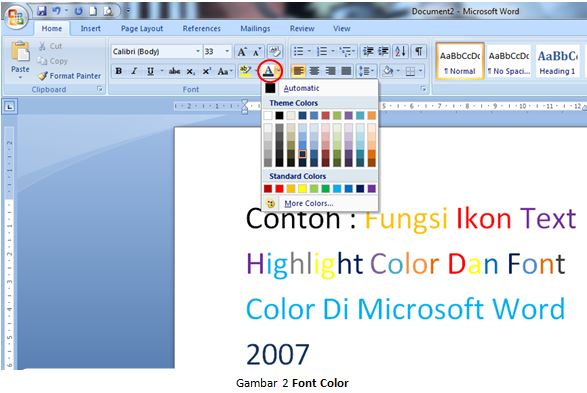Viewport: 587px width, 393px height.
Task: Go to the Review tab
Action: (302, 28)
